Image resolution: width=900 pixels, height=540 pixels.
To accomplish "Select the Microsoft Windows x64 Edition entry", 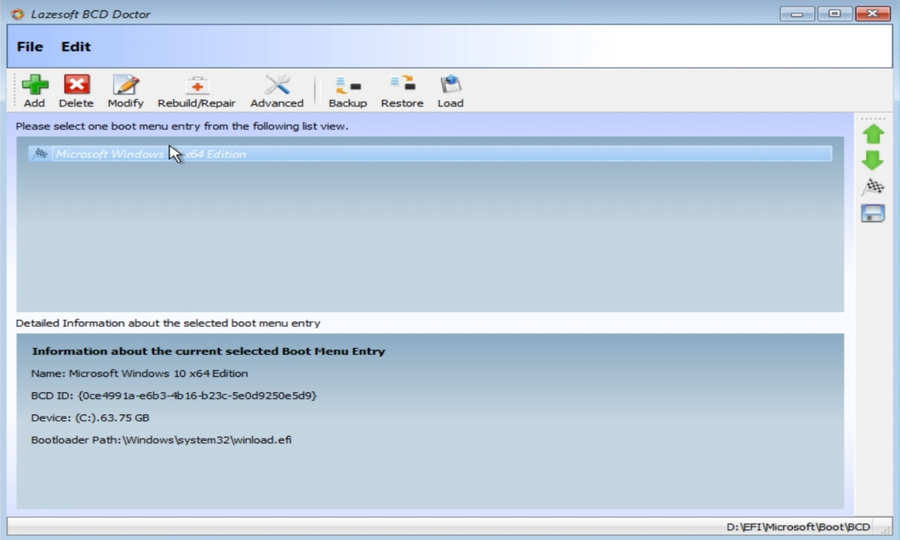I will coord(430,154).
